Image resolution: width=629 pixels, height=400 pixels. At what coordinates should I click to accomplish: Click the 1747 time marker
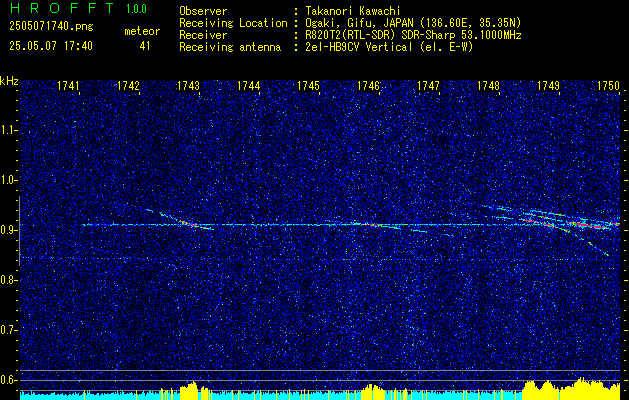tap(428, 86)
